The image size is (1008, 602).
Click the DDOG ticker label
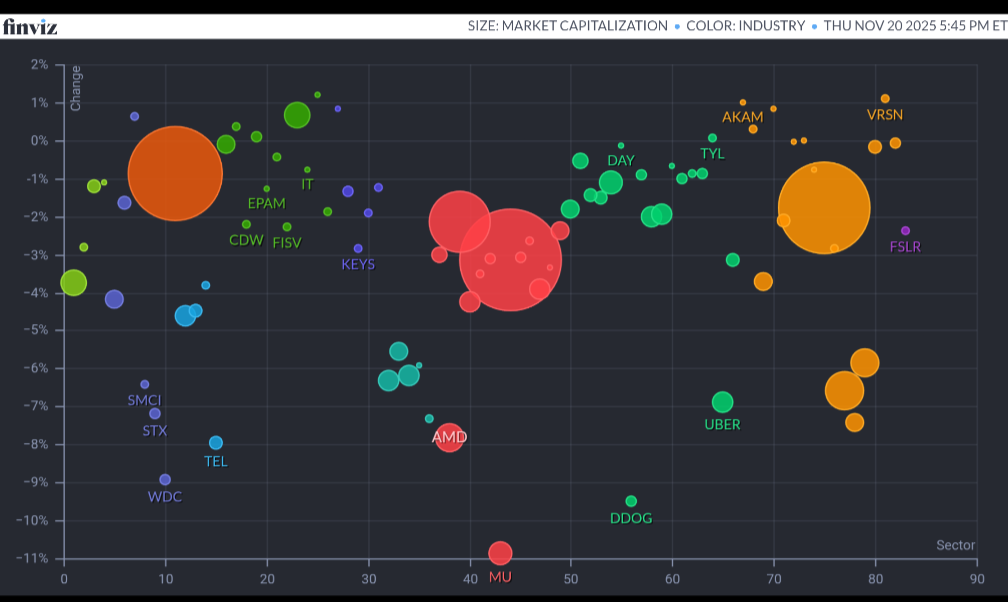click(631, 518)
